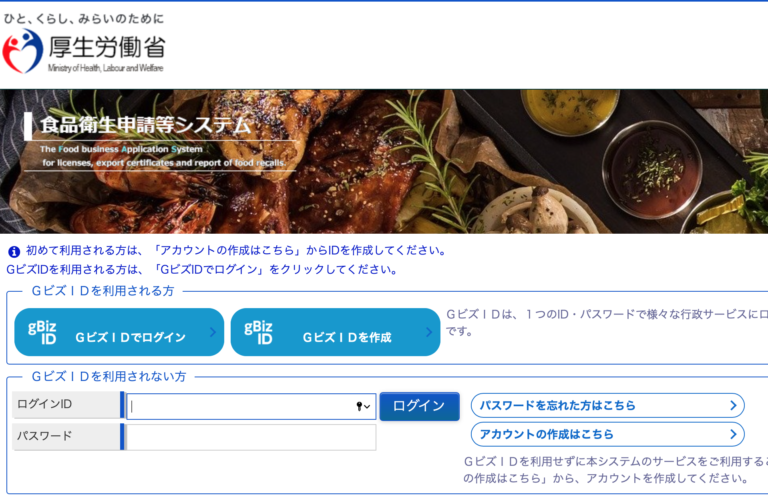Log in with GビズIDでログイン button

tap(119, 332)
